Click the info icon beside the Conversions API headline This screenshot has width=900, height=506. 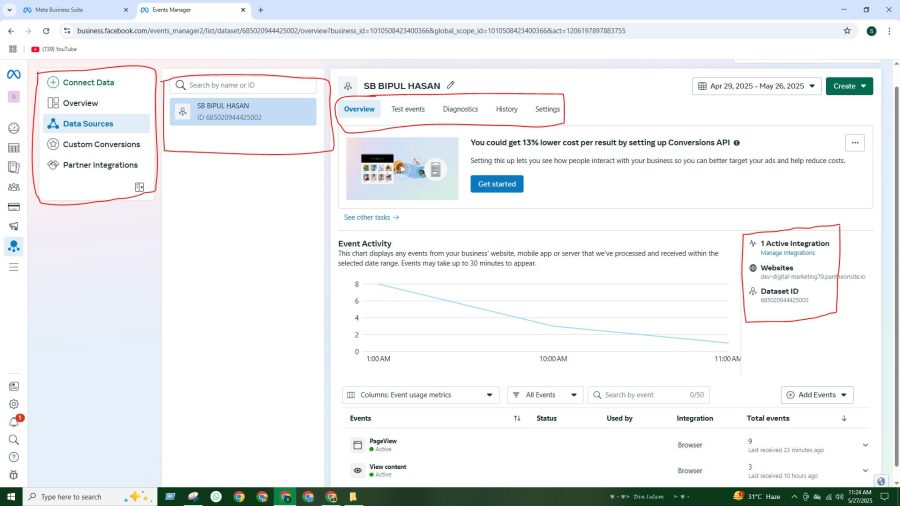pyautogui.click(x=736, y=143)
